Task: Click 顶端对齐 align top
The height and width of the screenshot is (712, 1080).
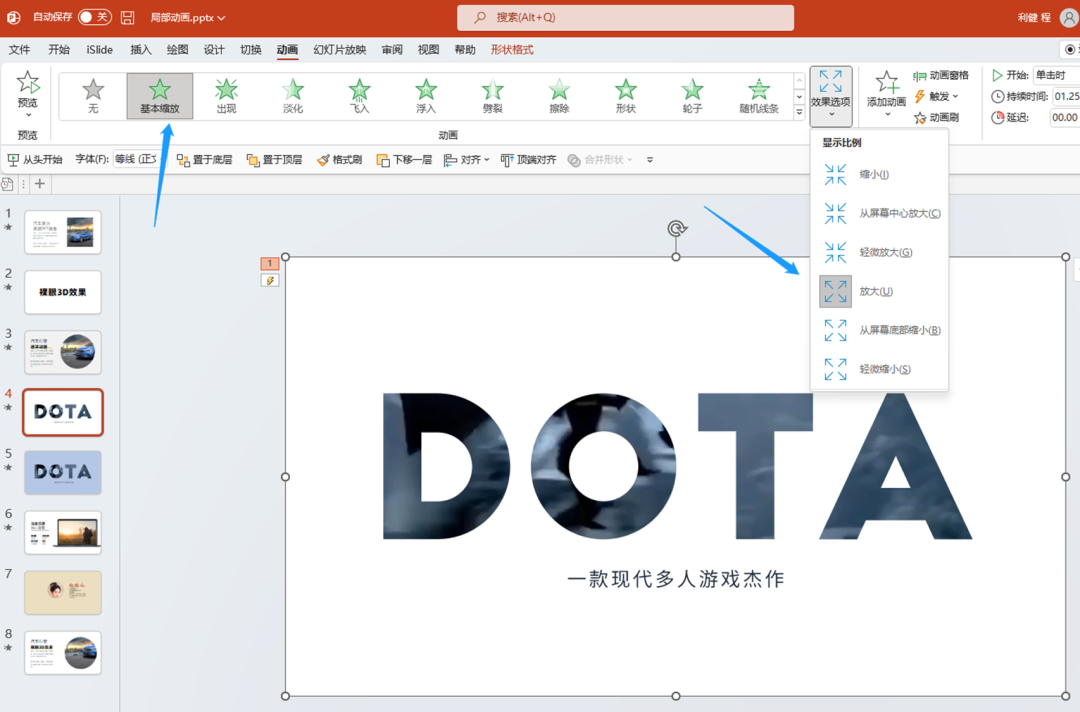Action: click(x=528, y=160)
